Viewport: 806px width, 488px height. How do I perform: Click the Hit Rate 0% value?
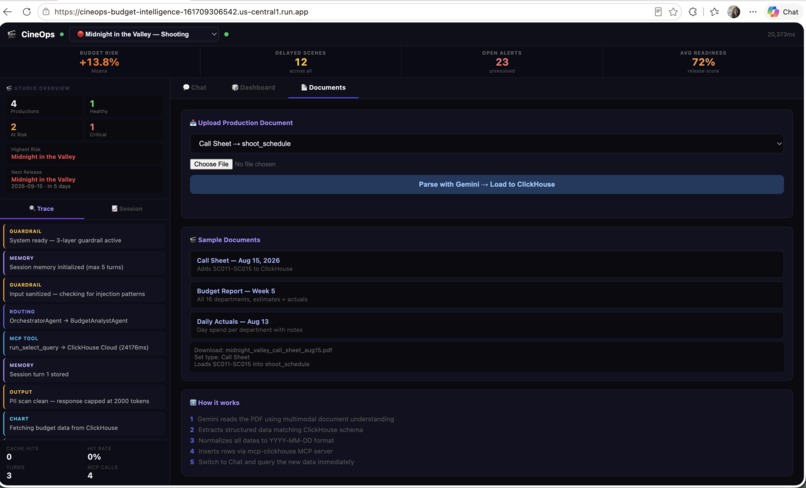click(94, 457)
